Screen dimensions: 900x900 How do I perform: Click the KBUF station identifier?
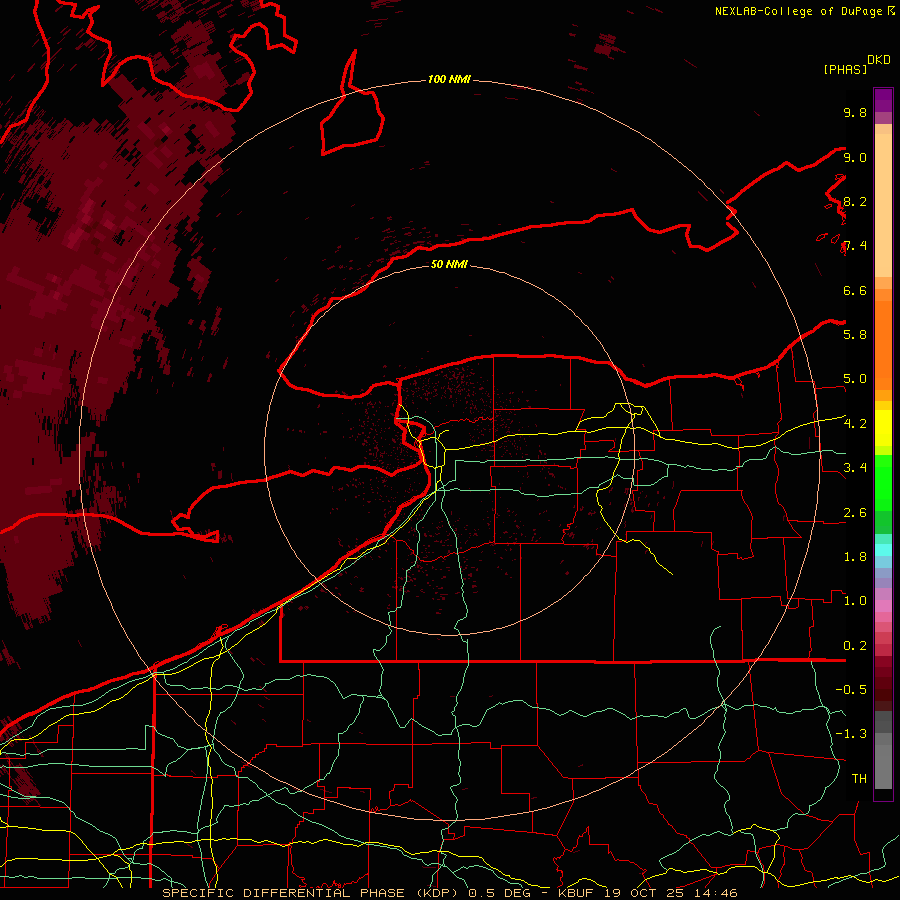click(575, 893)
